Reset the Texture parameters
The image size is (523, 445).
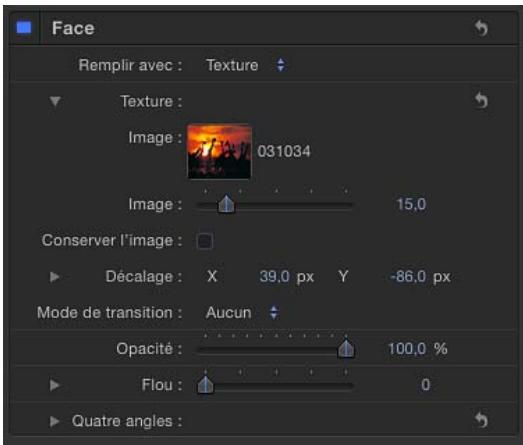point(481,100)
